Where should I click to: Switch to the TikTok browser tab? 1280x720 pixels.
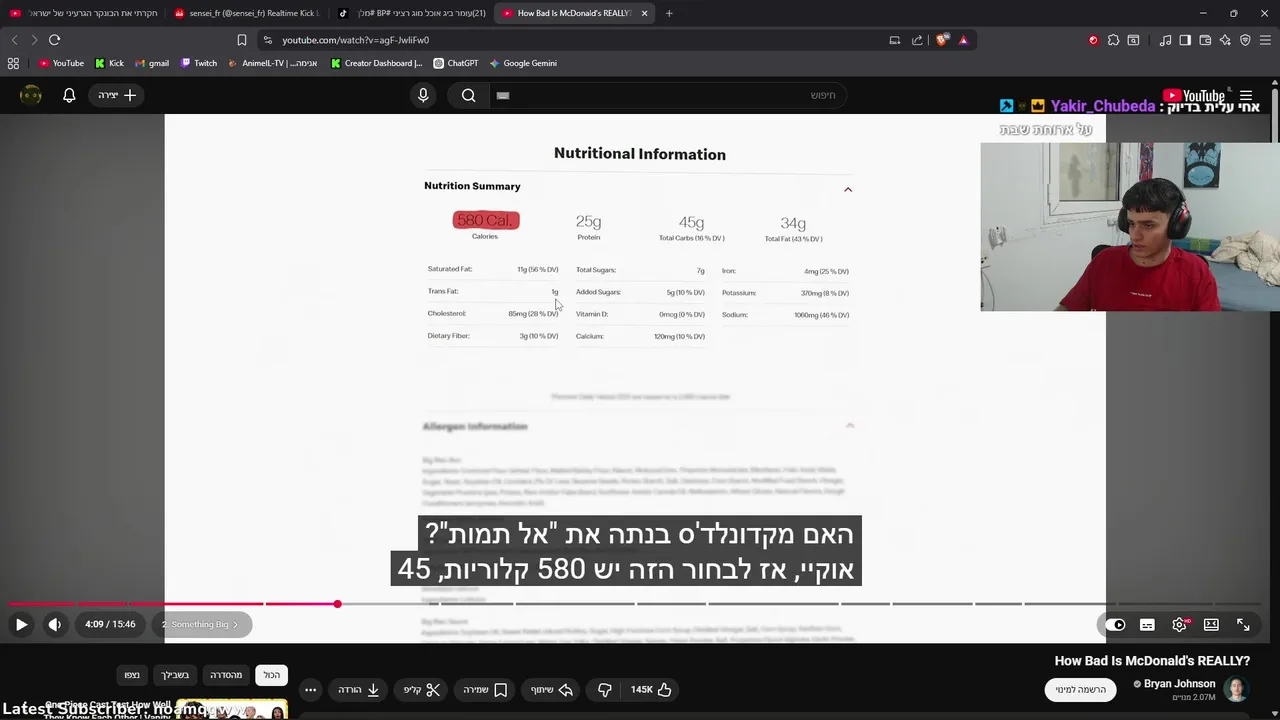410,13
